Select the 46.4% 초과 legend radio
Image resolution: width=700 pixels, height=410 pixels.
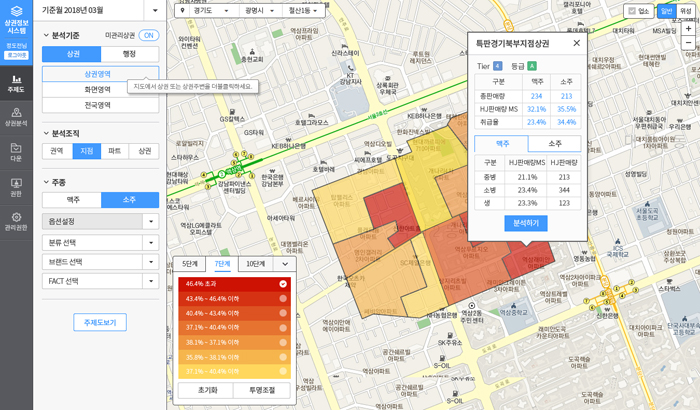pos(283,284)
